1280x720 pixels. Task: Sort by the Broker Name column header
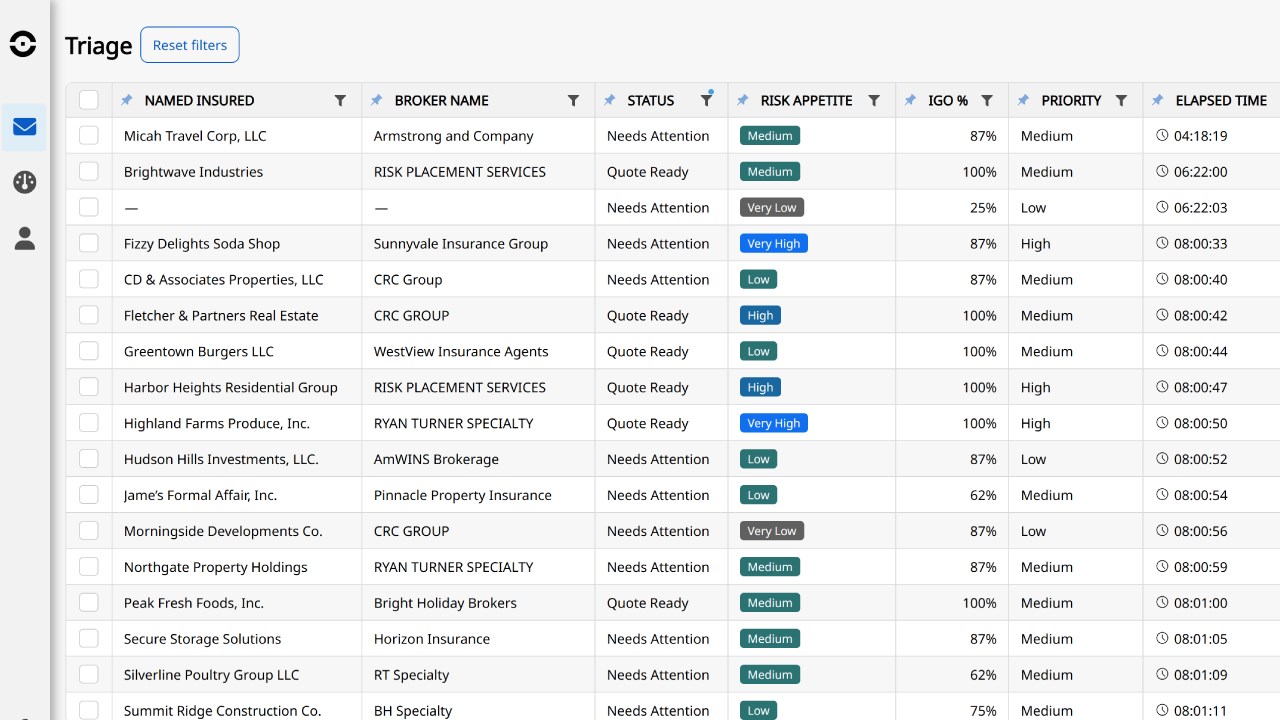441,100
